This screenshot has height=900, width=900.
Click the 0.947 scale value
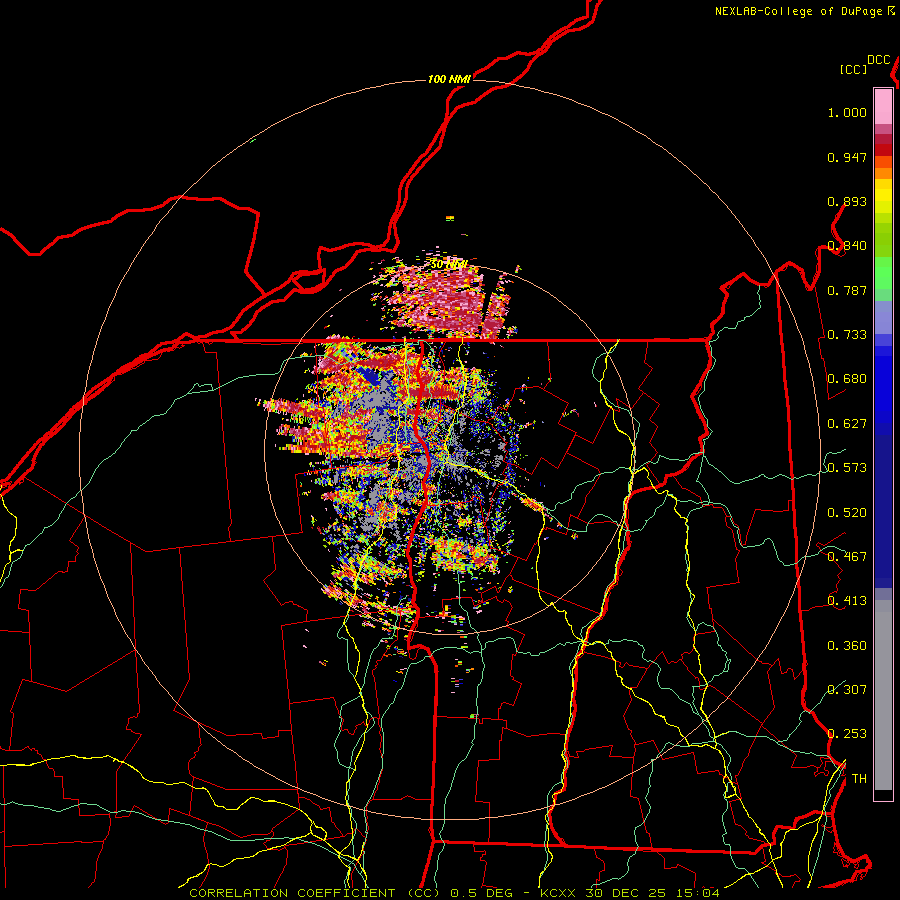click(x=847, y=157)
